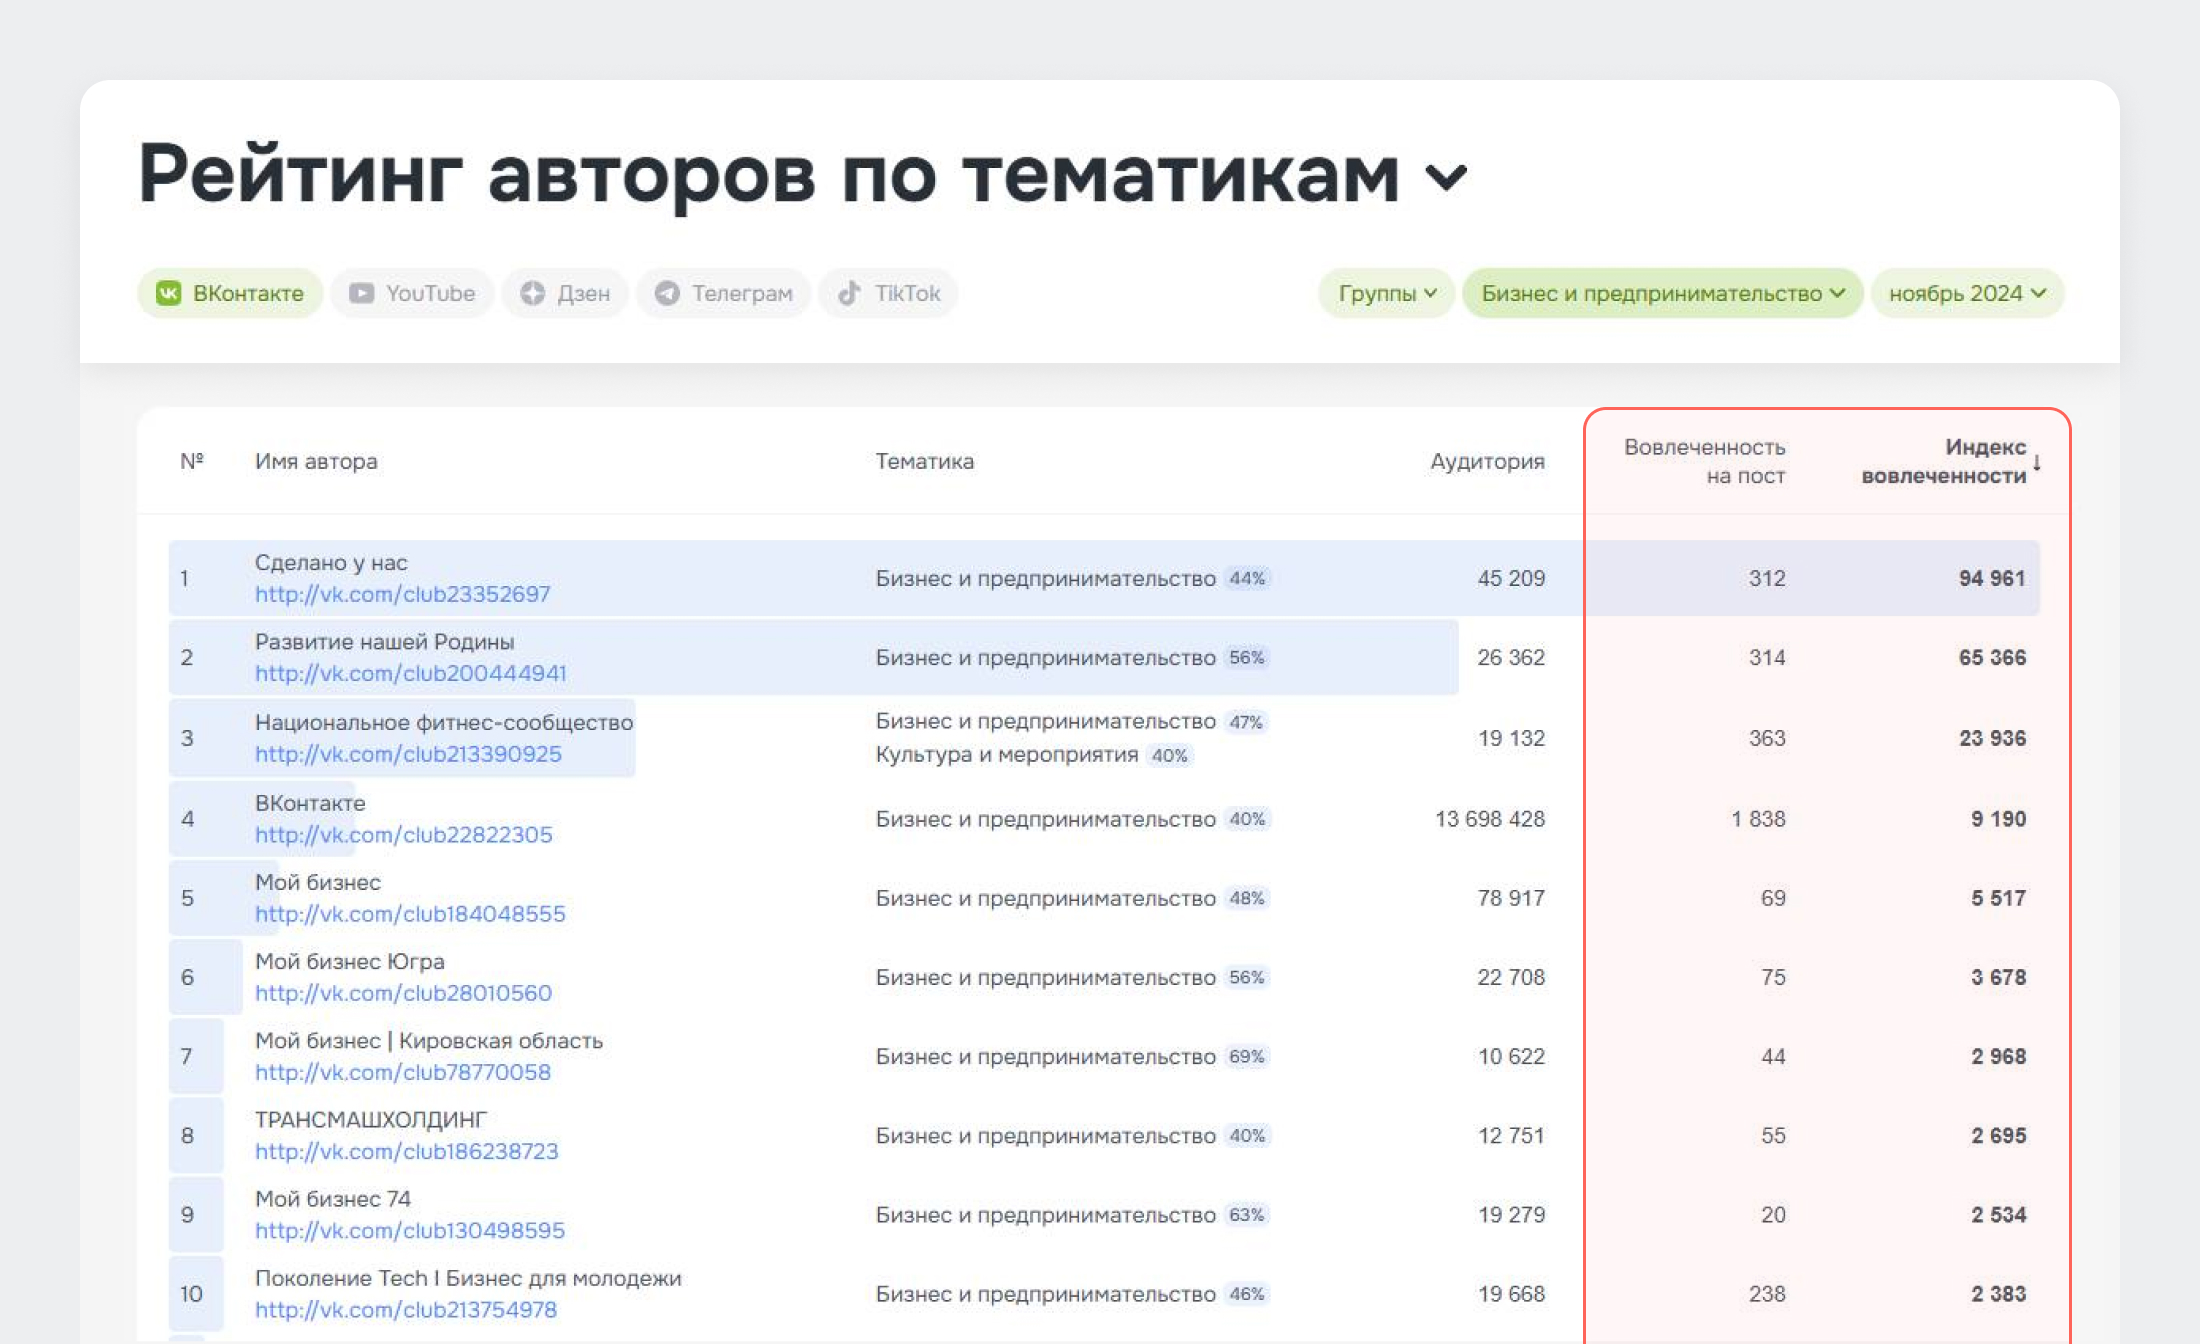This screenshot has width=2200, height=1344.
Task: Click audience value 45 209
Action: (x=1511, y=578)
